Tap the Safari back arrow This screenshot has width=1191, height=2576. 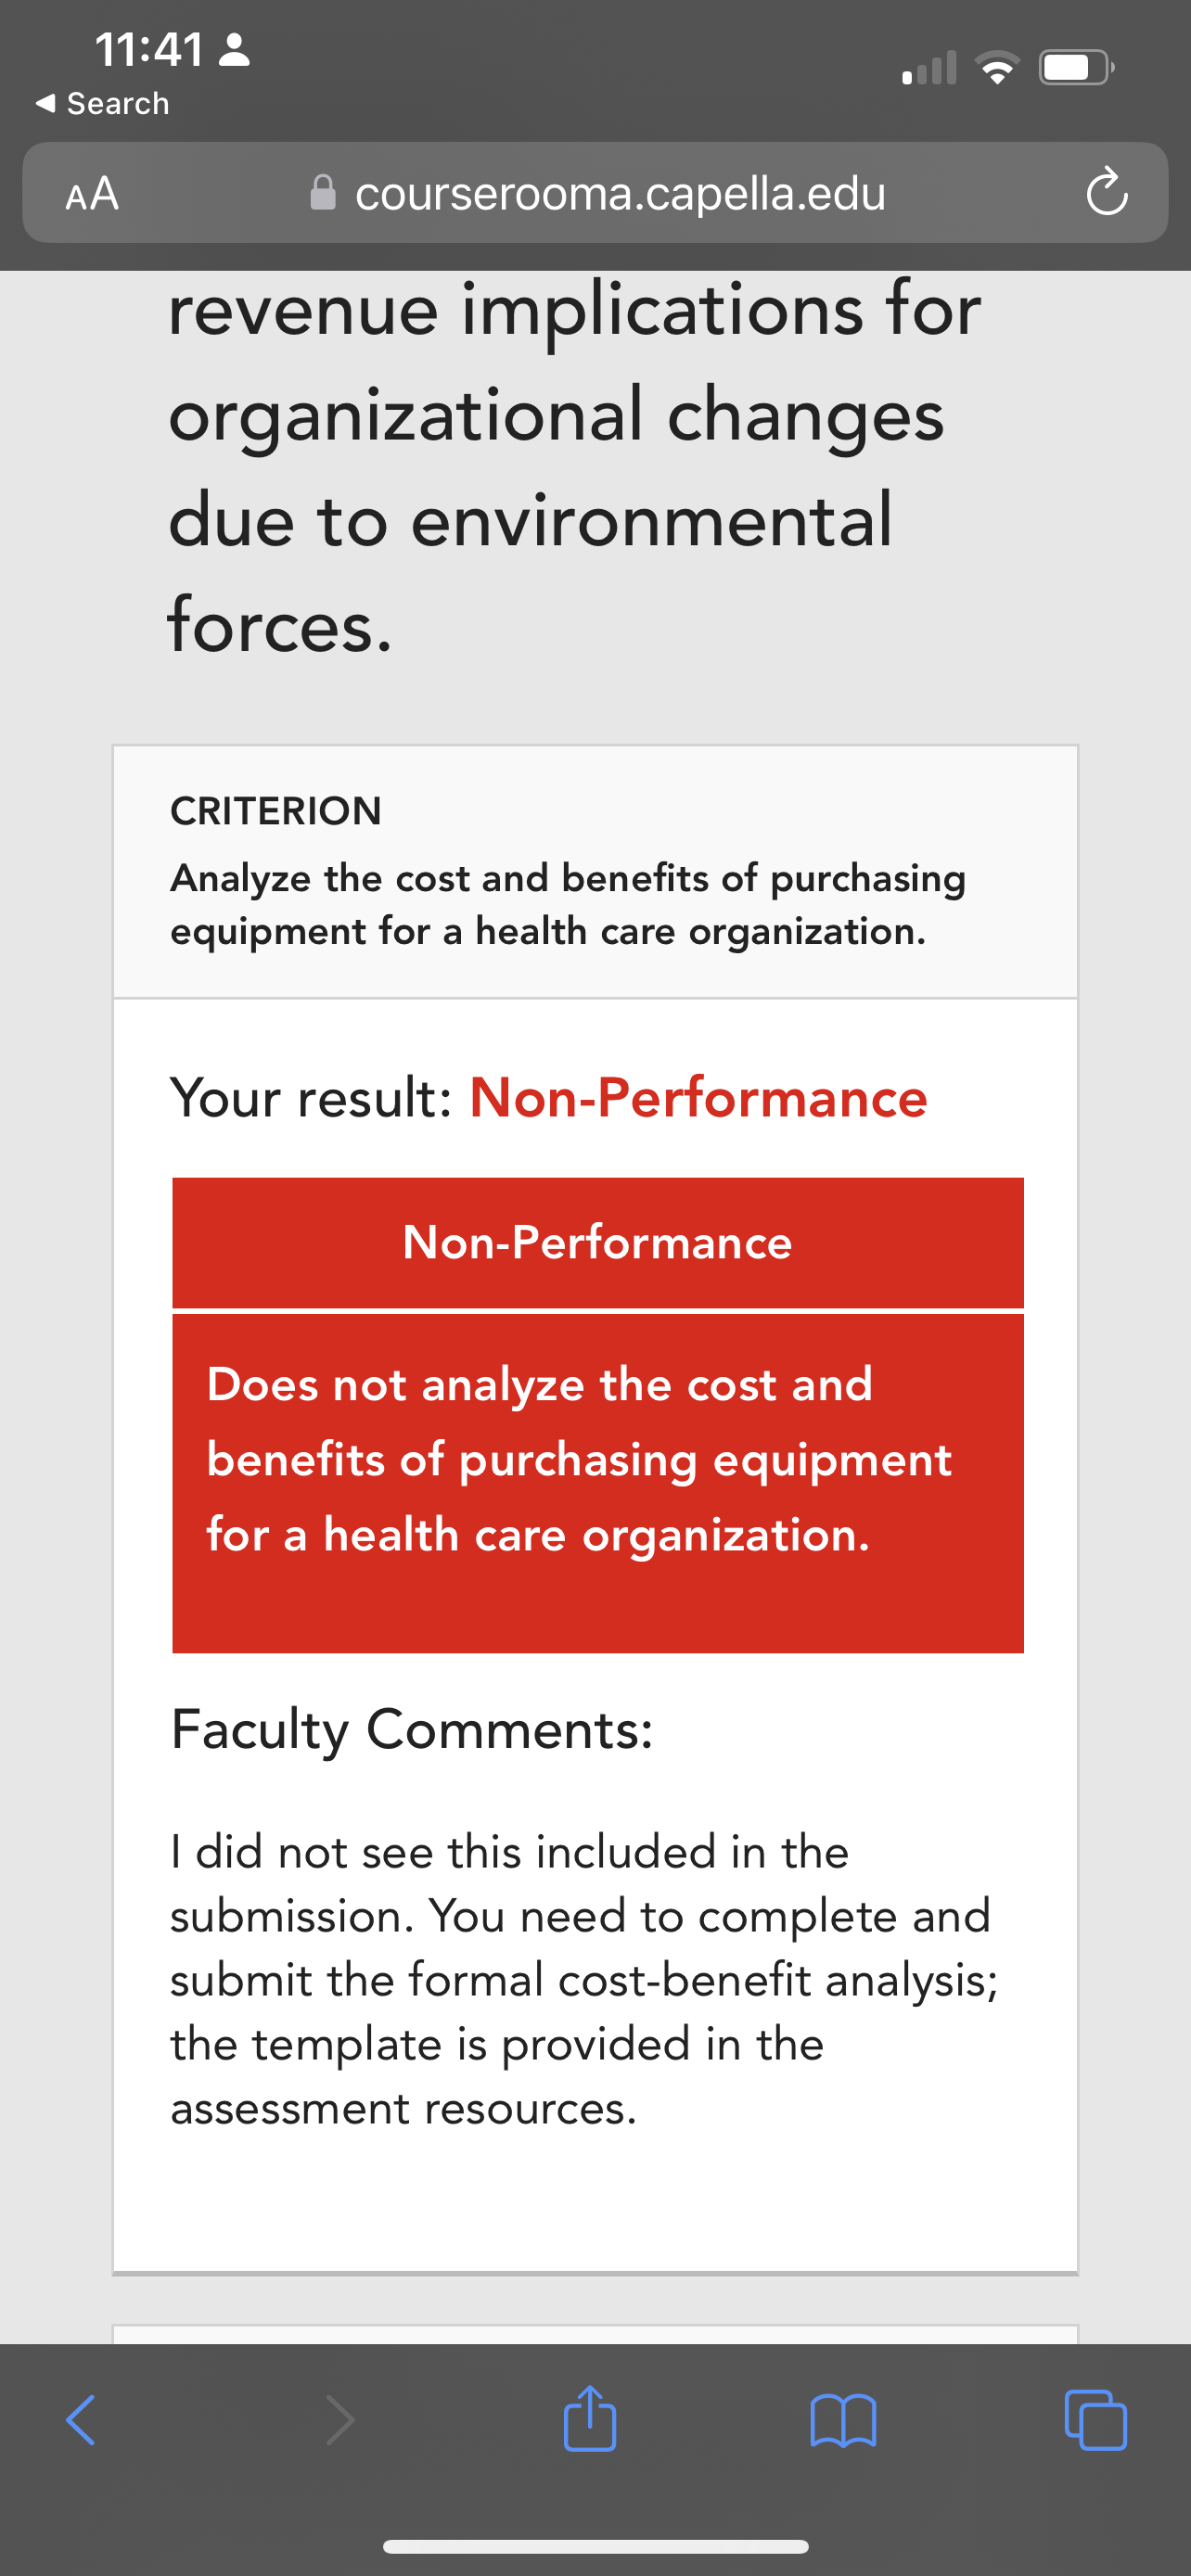(x=80, y=2420)
